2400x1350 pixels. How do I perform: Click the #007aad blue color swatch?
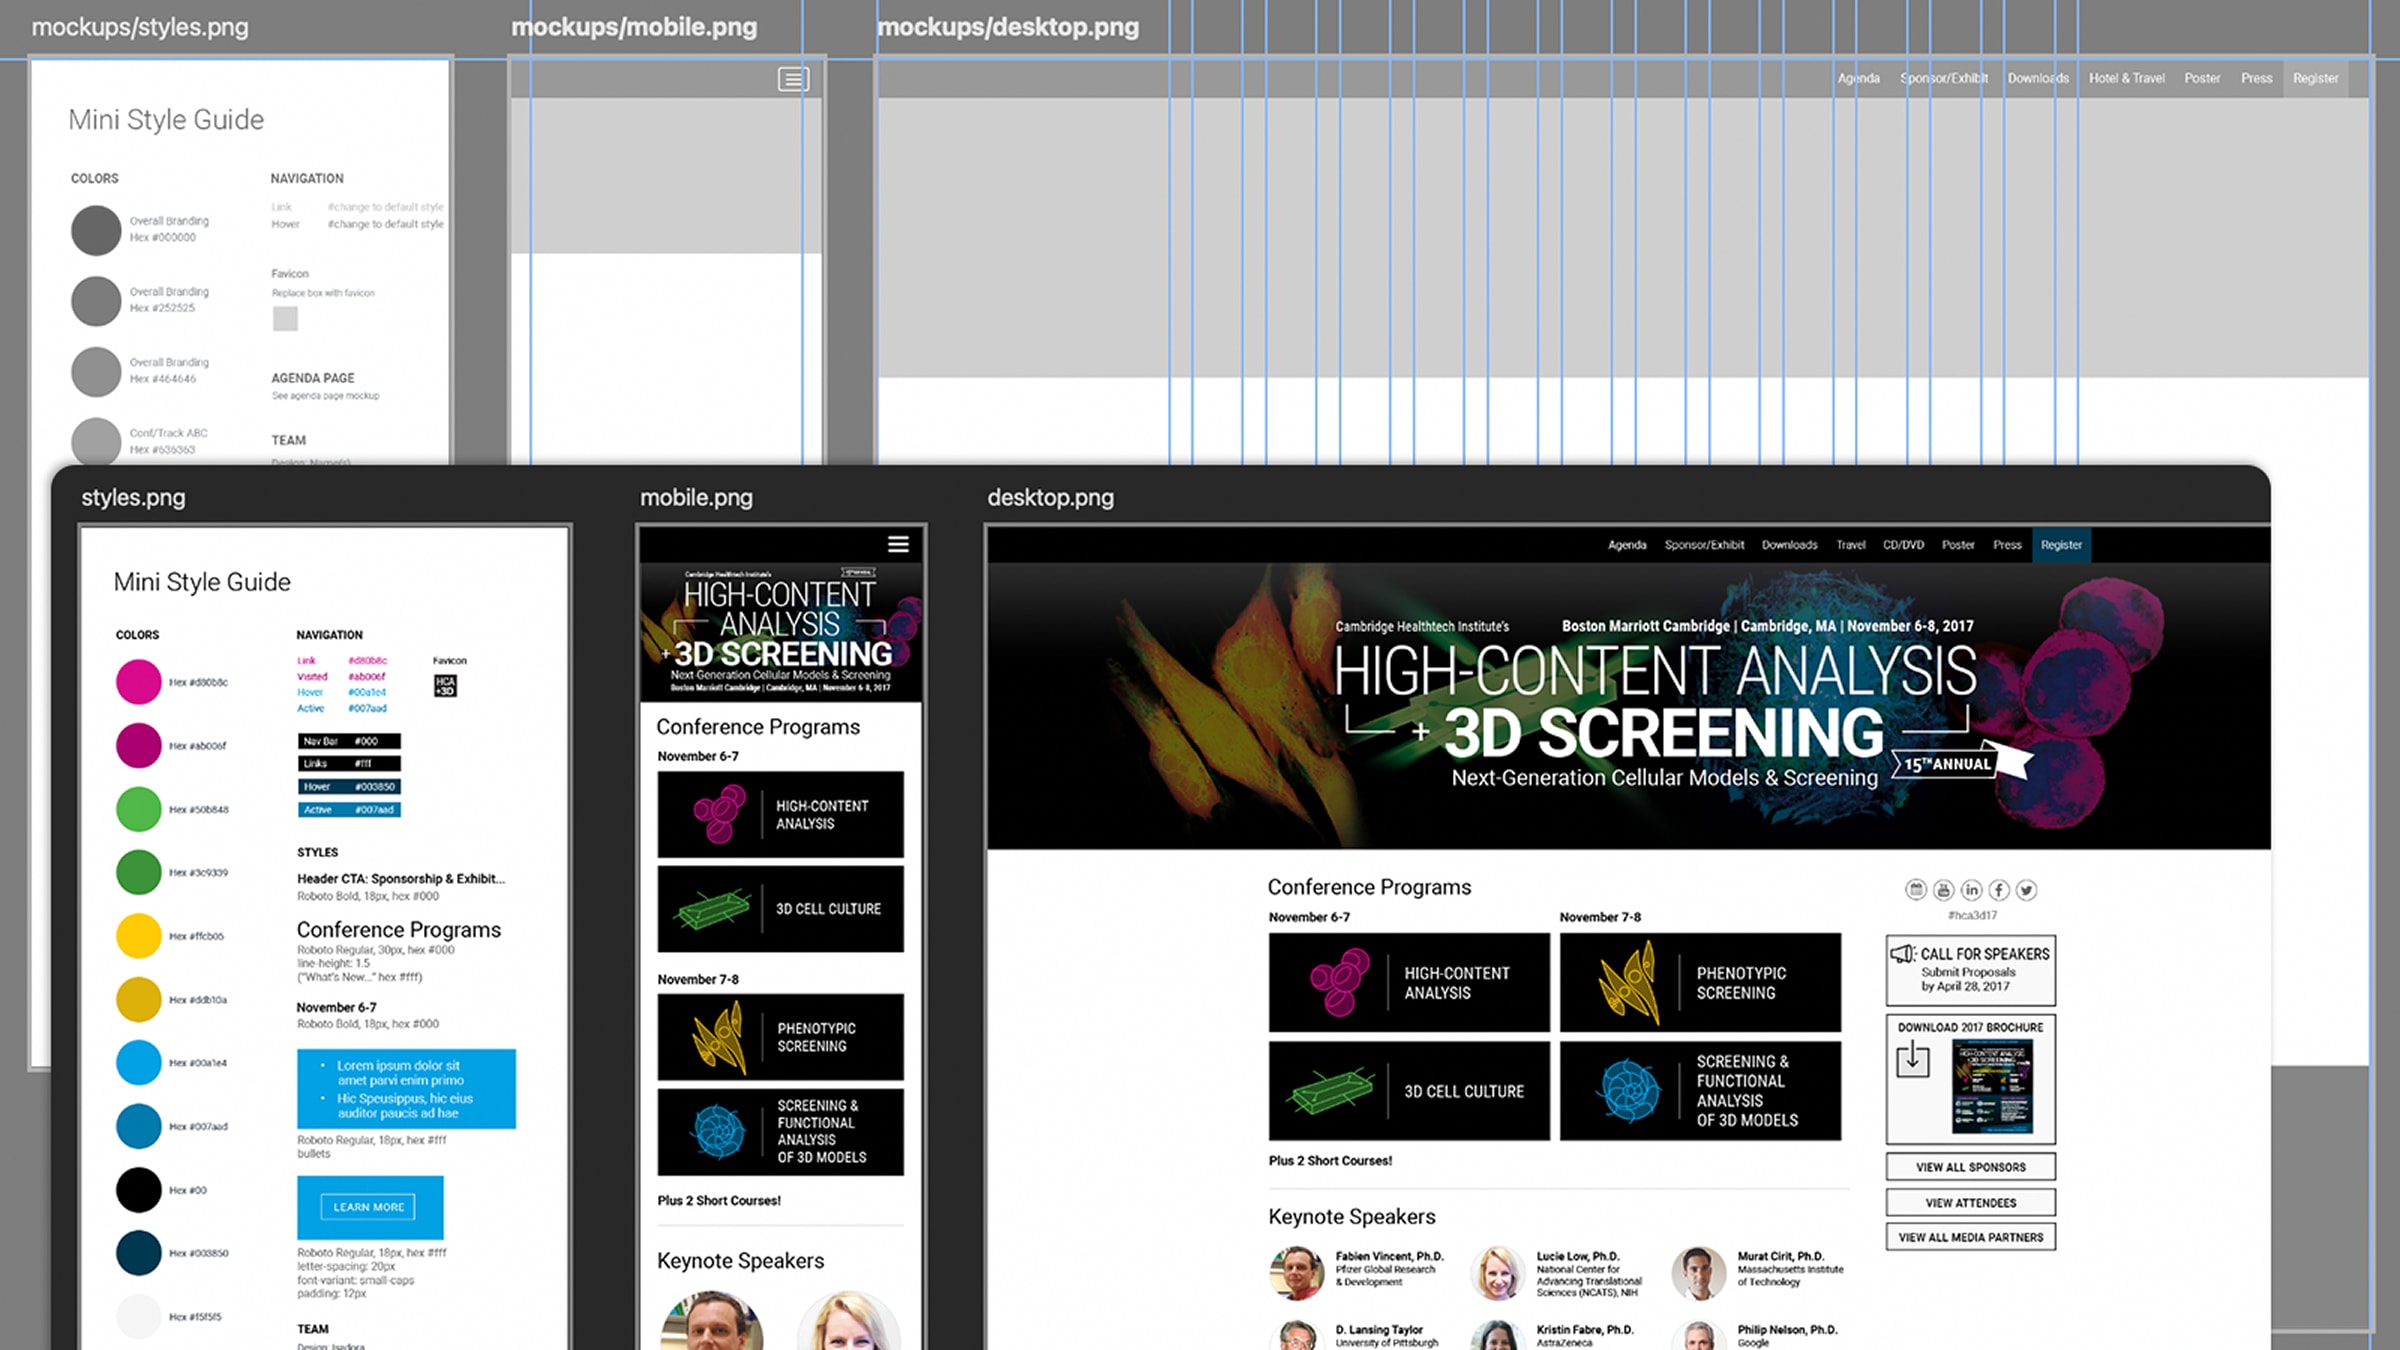point(138,1126)
